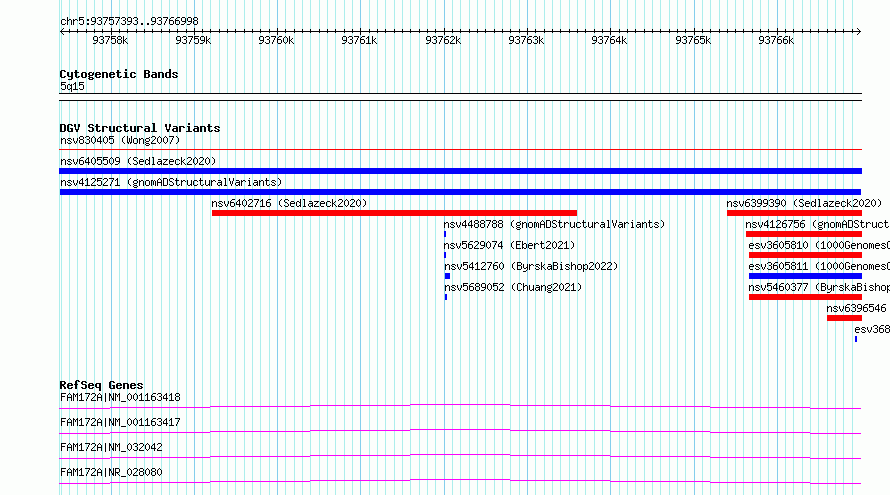Click the 93763k ruler tick label
This screenshot has height=495, width=890.
pos(526,40)
